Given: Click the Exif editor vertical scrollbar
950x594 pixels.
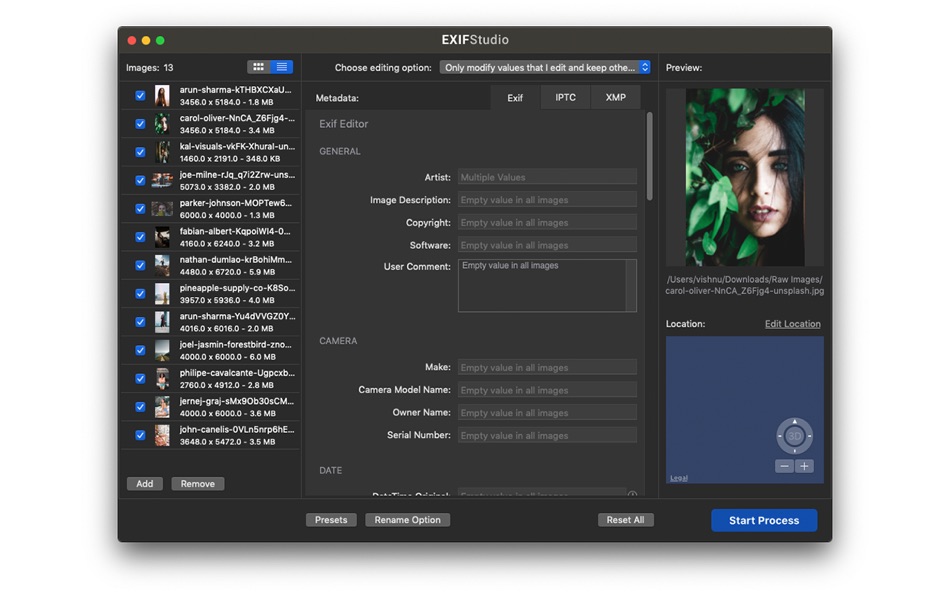Looking at the screenshot, I should pos(649,156).
